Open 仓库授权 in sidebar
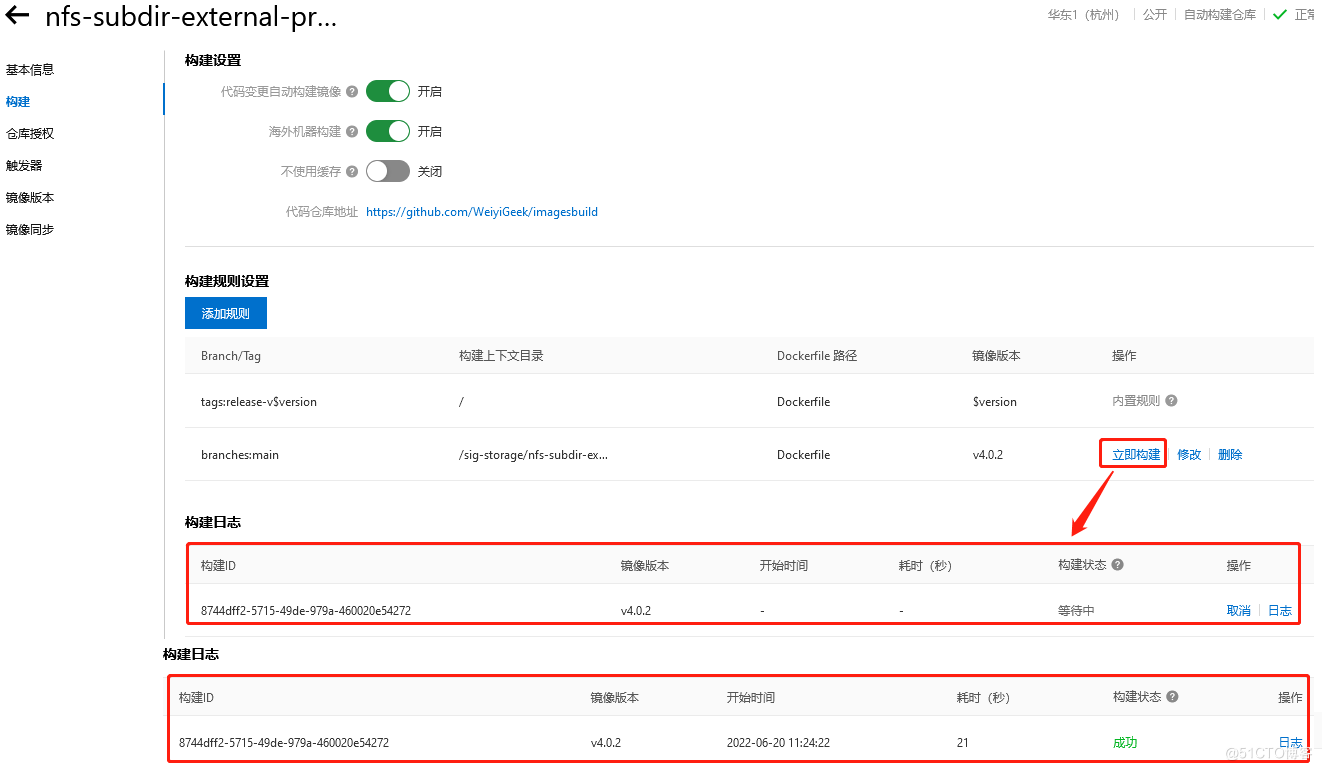Screen dimensions: 1322x770 (30, 134)
